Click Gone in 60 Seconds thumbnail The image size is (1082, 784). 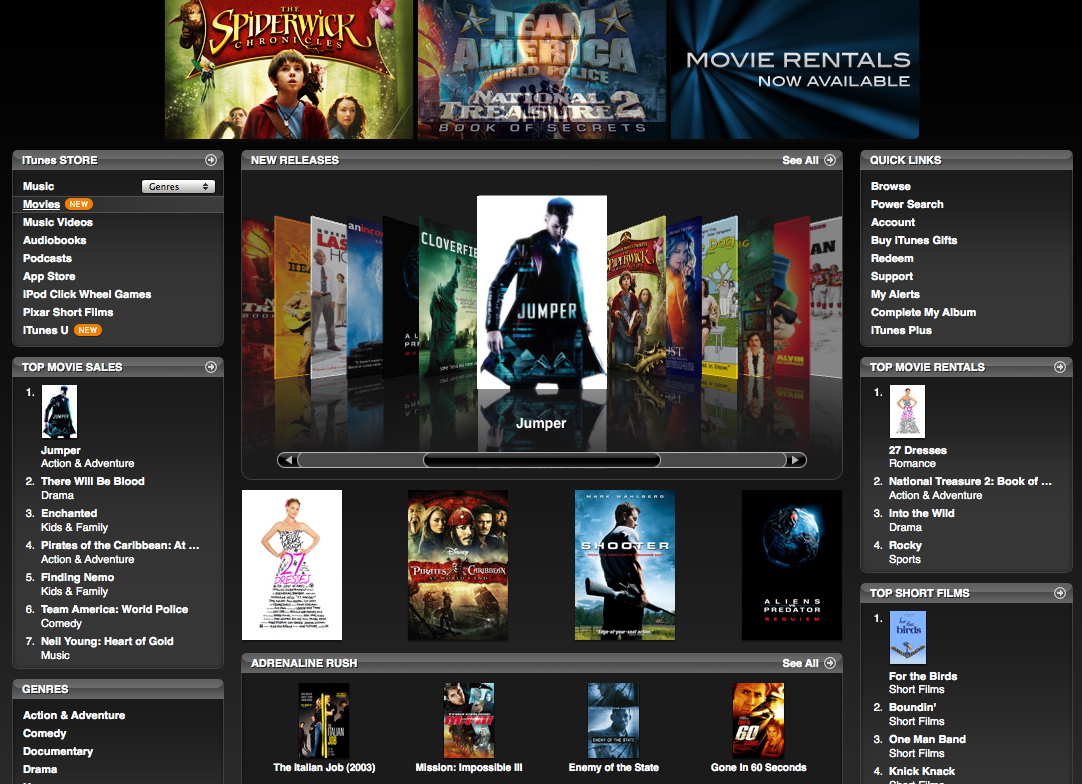pyautogui.click(x=758, y=721)
